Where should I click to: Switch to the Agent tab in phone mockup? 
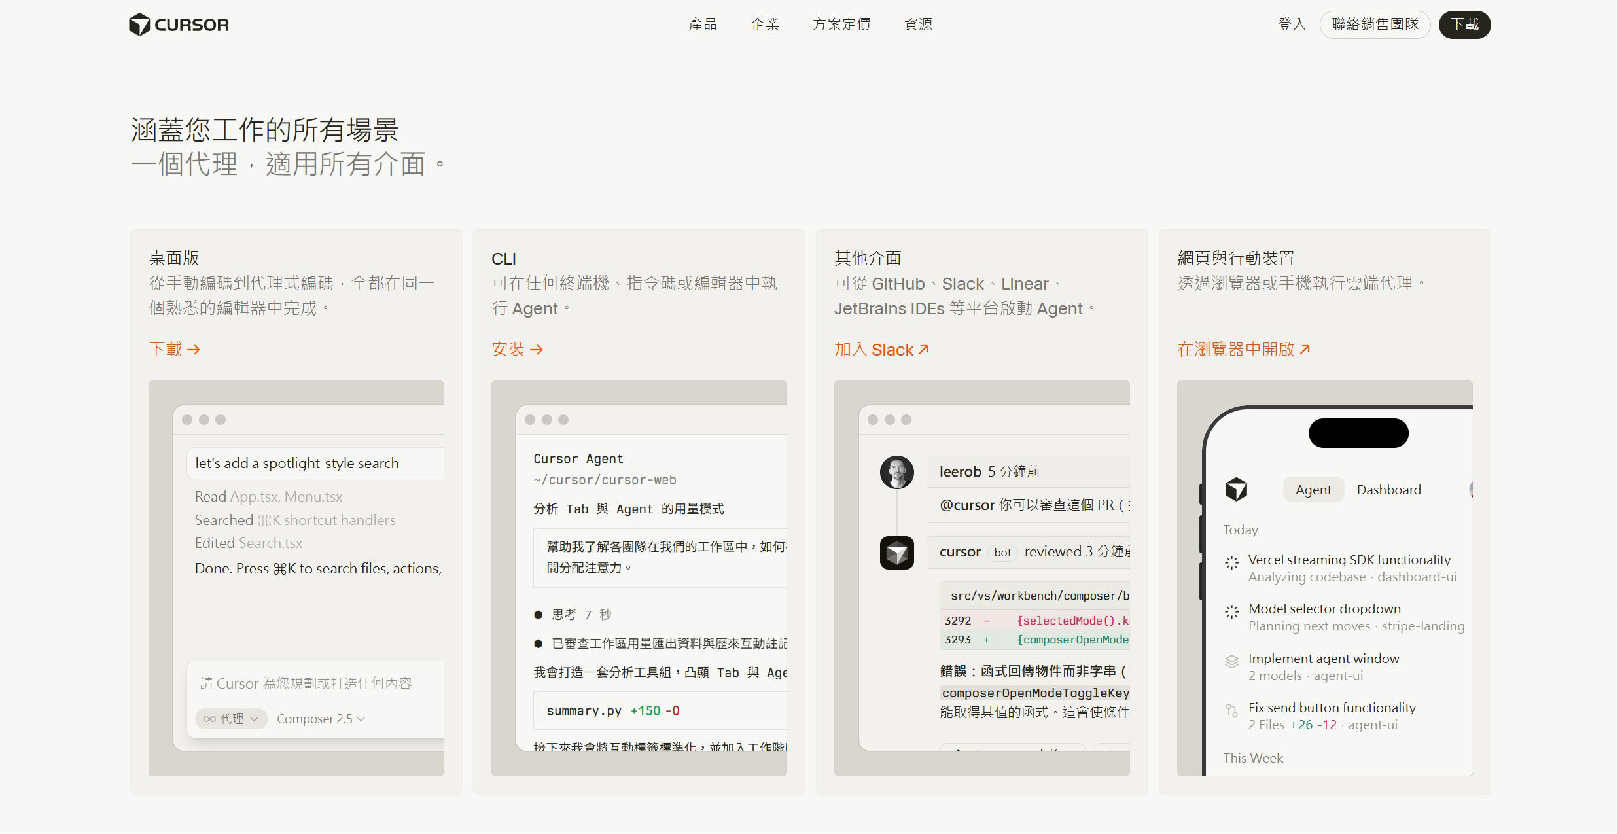pyautogui.click(x=1313, y=490)
